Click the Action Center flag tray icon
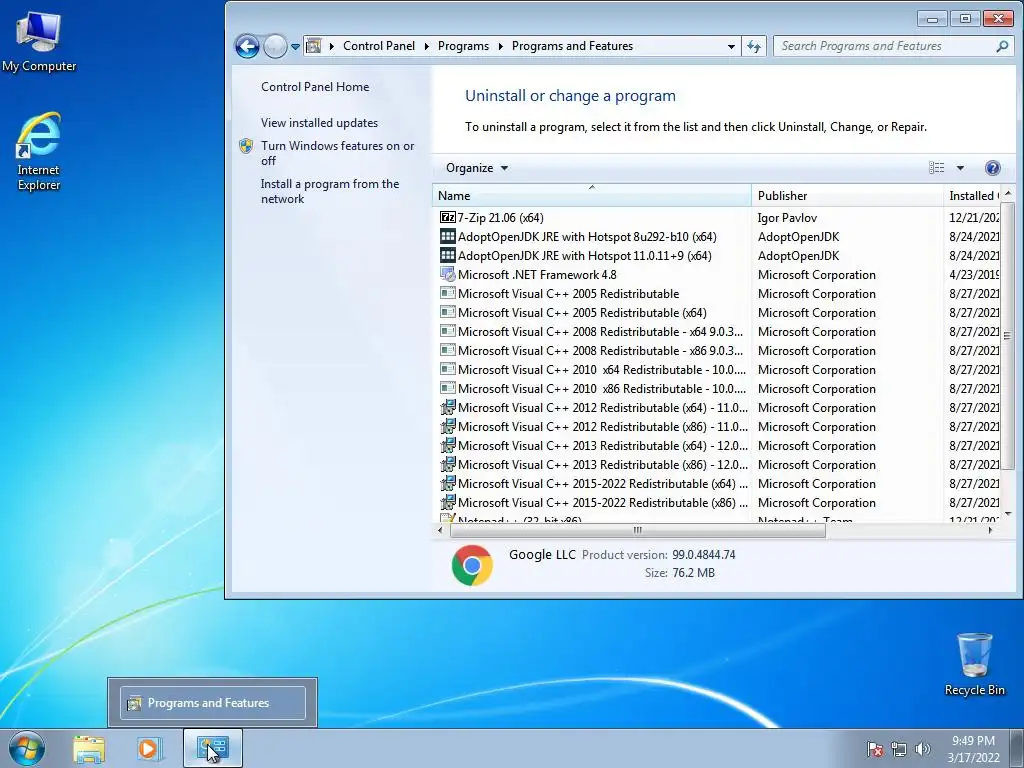 click(875, 749)
